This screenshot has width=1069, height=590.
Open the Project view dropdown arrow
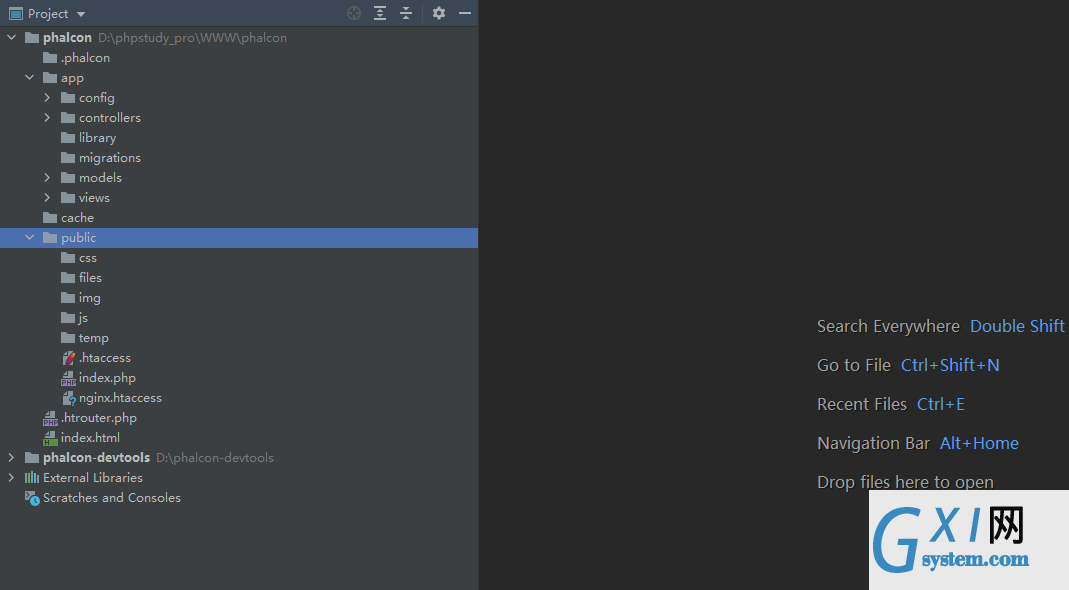[x=81, y=14]
